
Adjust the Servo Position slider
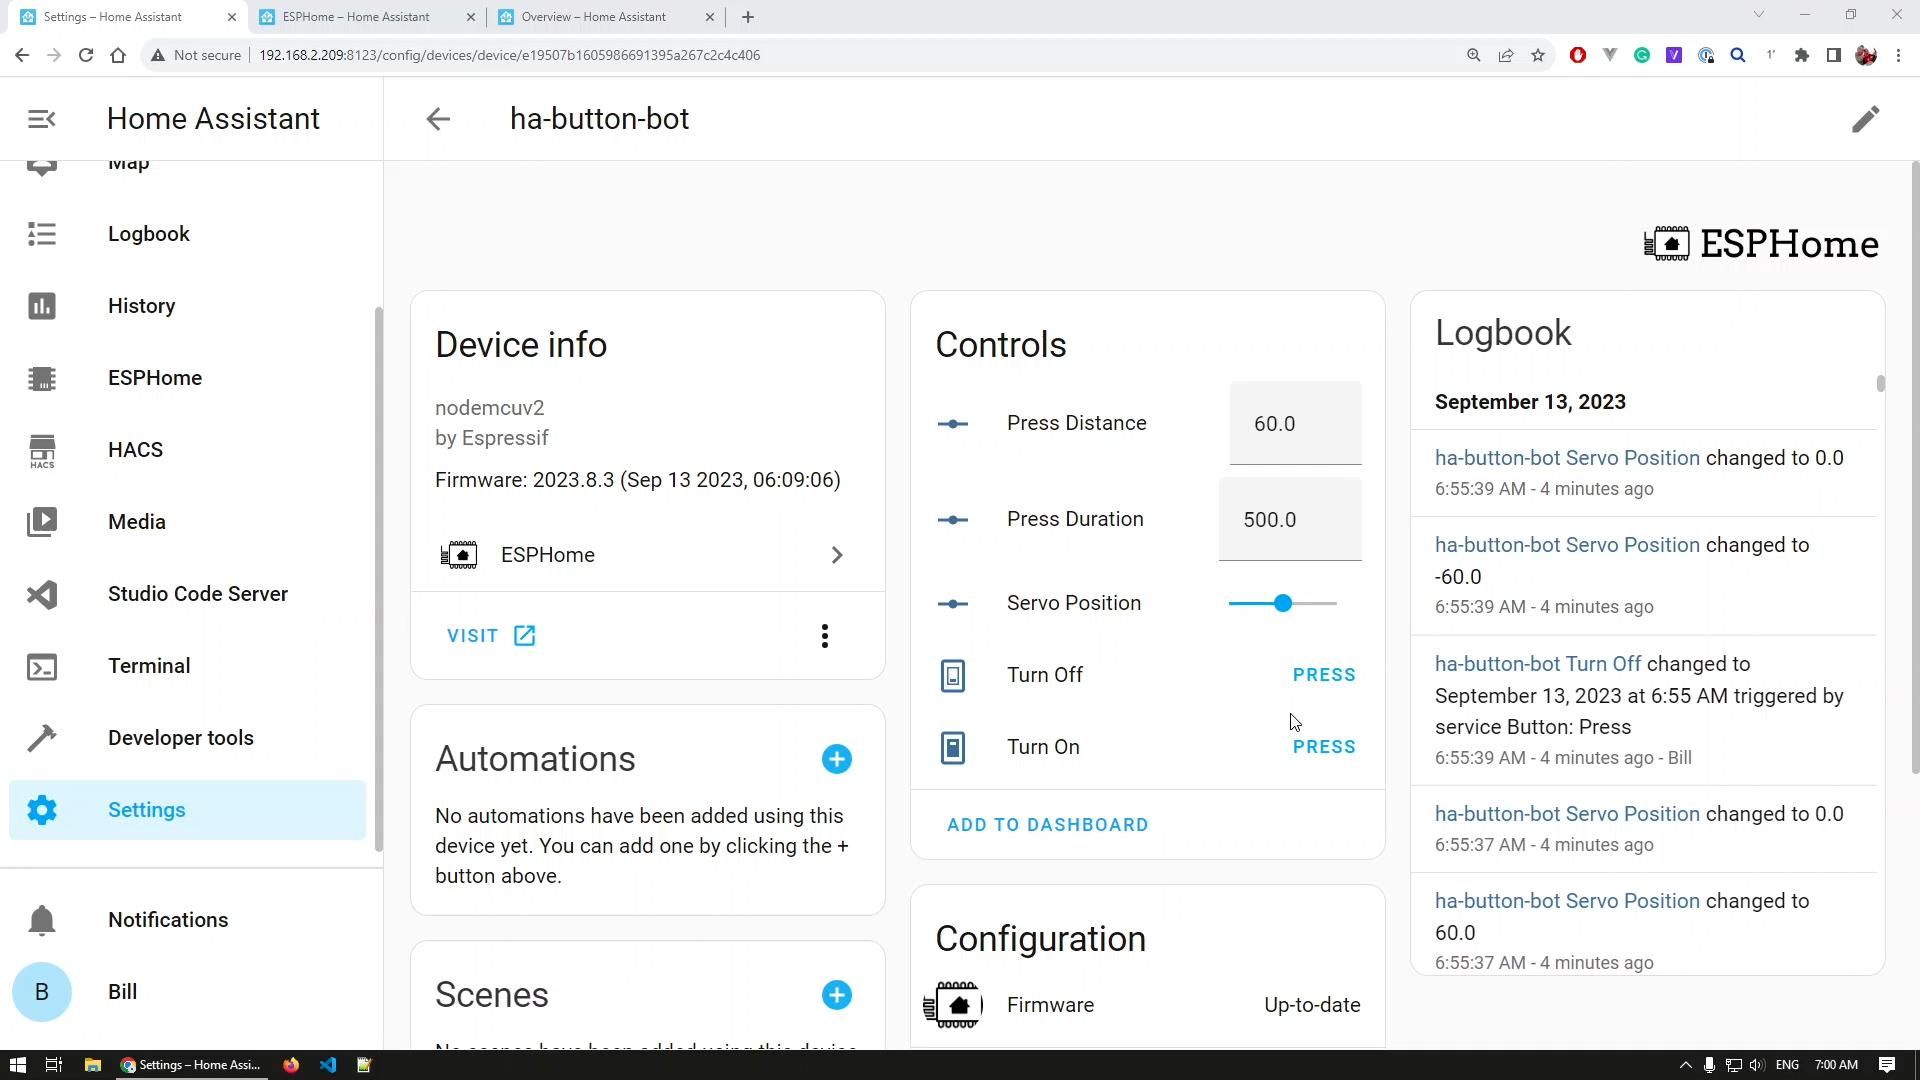[1283, 603]
